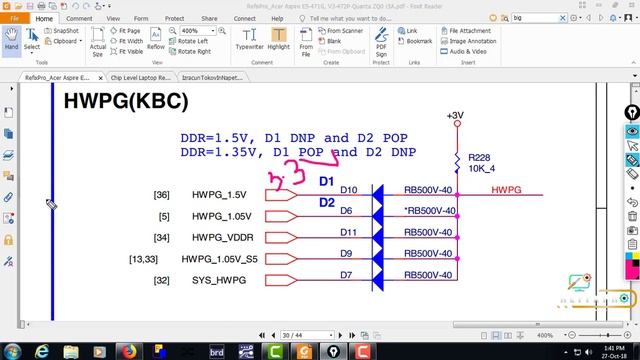Viewport: 640px width, 360px height.
Task: Go to the first page
Action: [262, 336]
